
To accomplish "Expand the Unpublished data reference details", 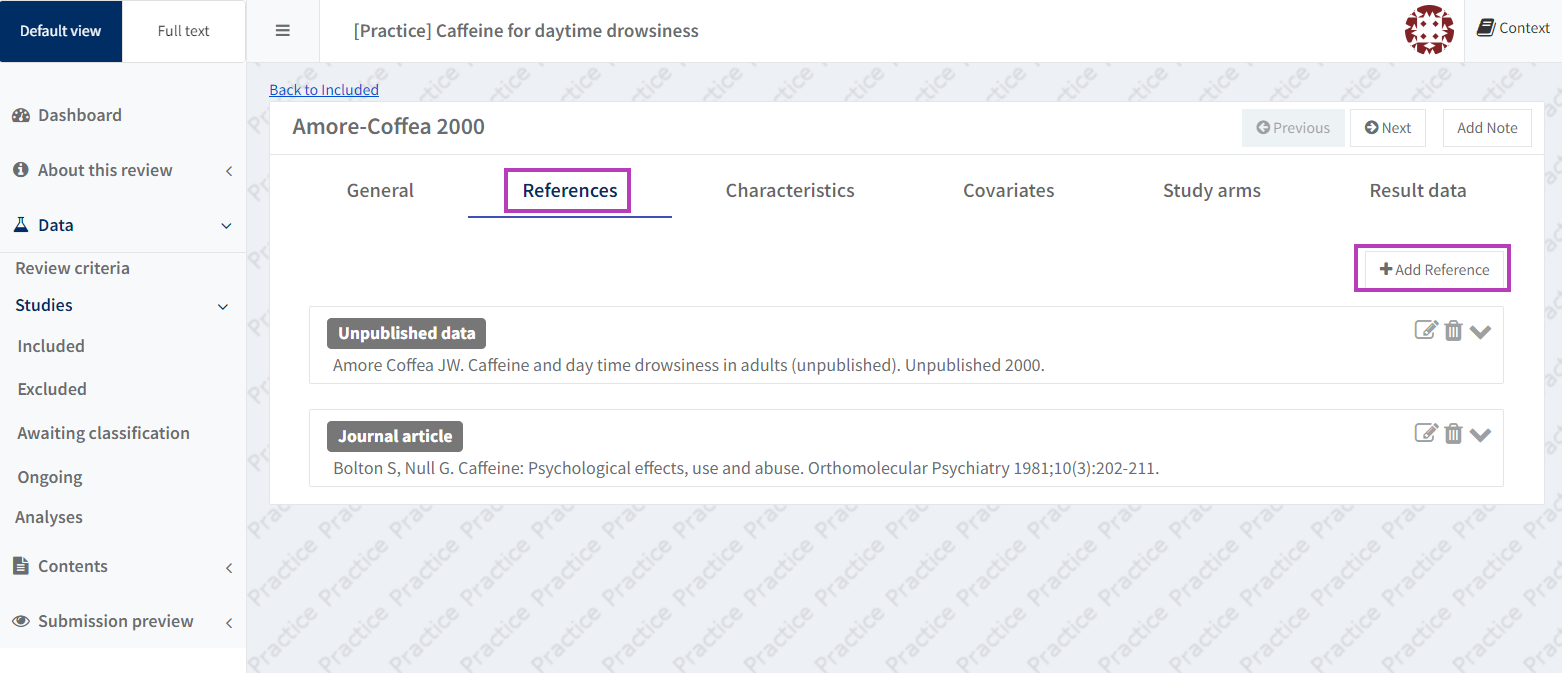I will pos(1480,332).
